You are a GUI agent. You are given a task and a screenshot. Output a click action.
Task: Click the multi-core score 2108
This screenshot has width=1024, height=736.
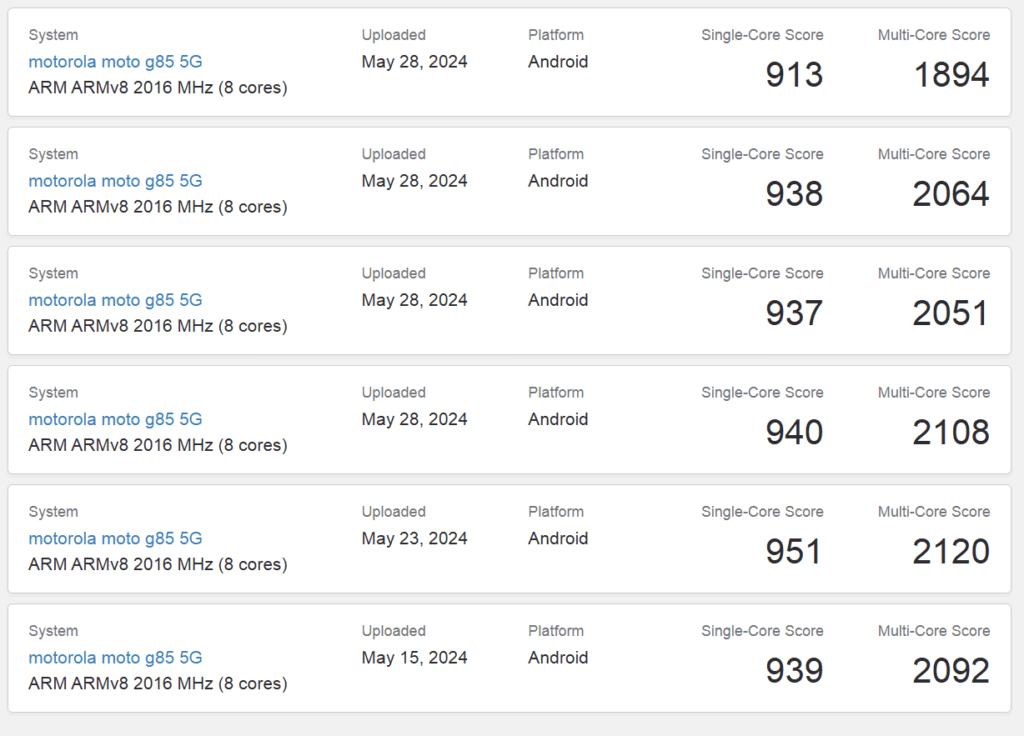click(x=952, y=432)
